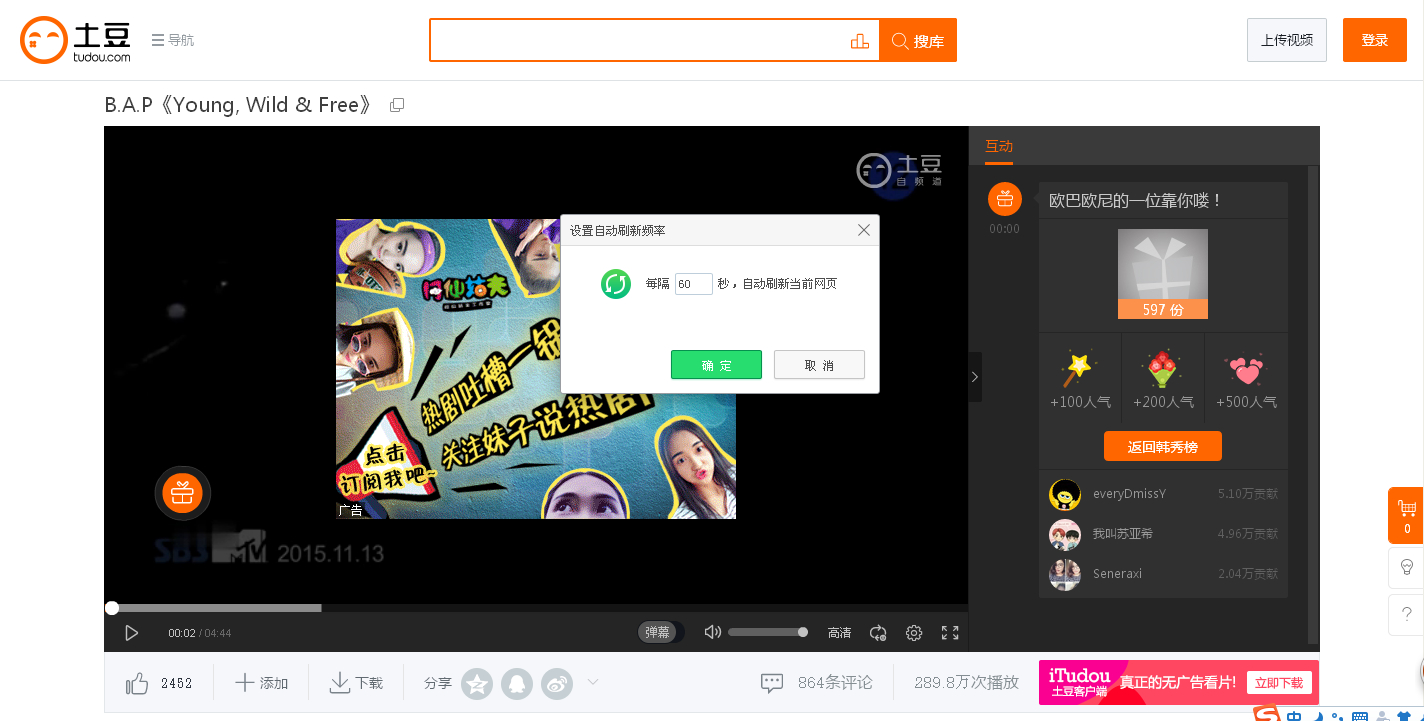Play the video with the play button
1424x721 pixels.
coord(131,633)
